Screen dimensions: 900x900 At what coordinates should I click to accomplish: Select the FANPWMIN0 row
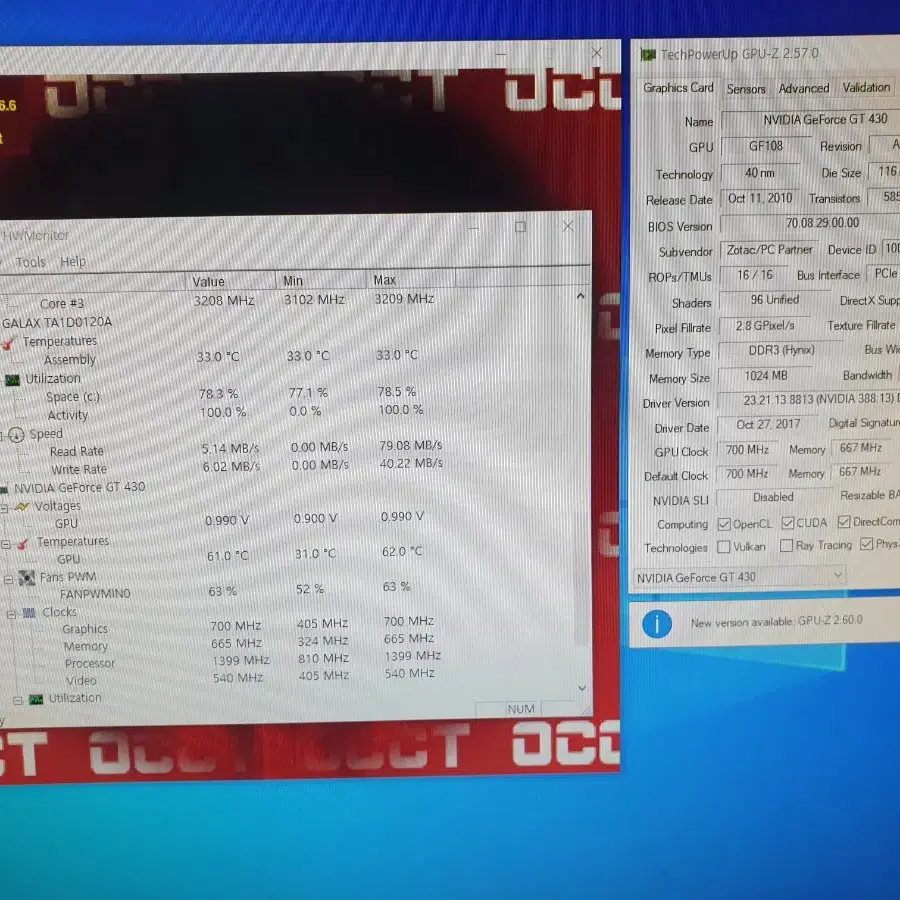point(95,594)
